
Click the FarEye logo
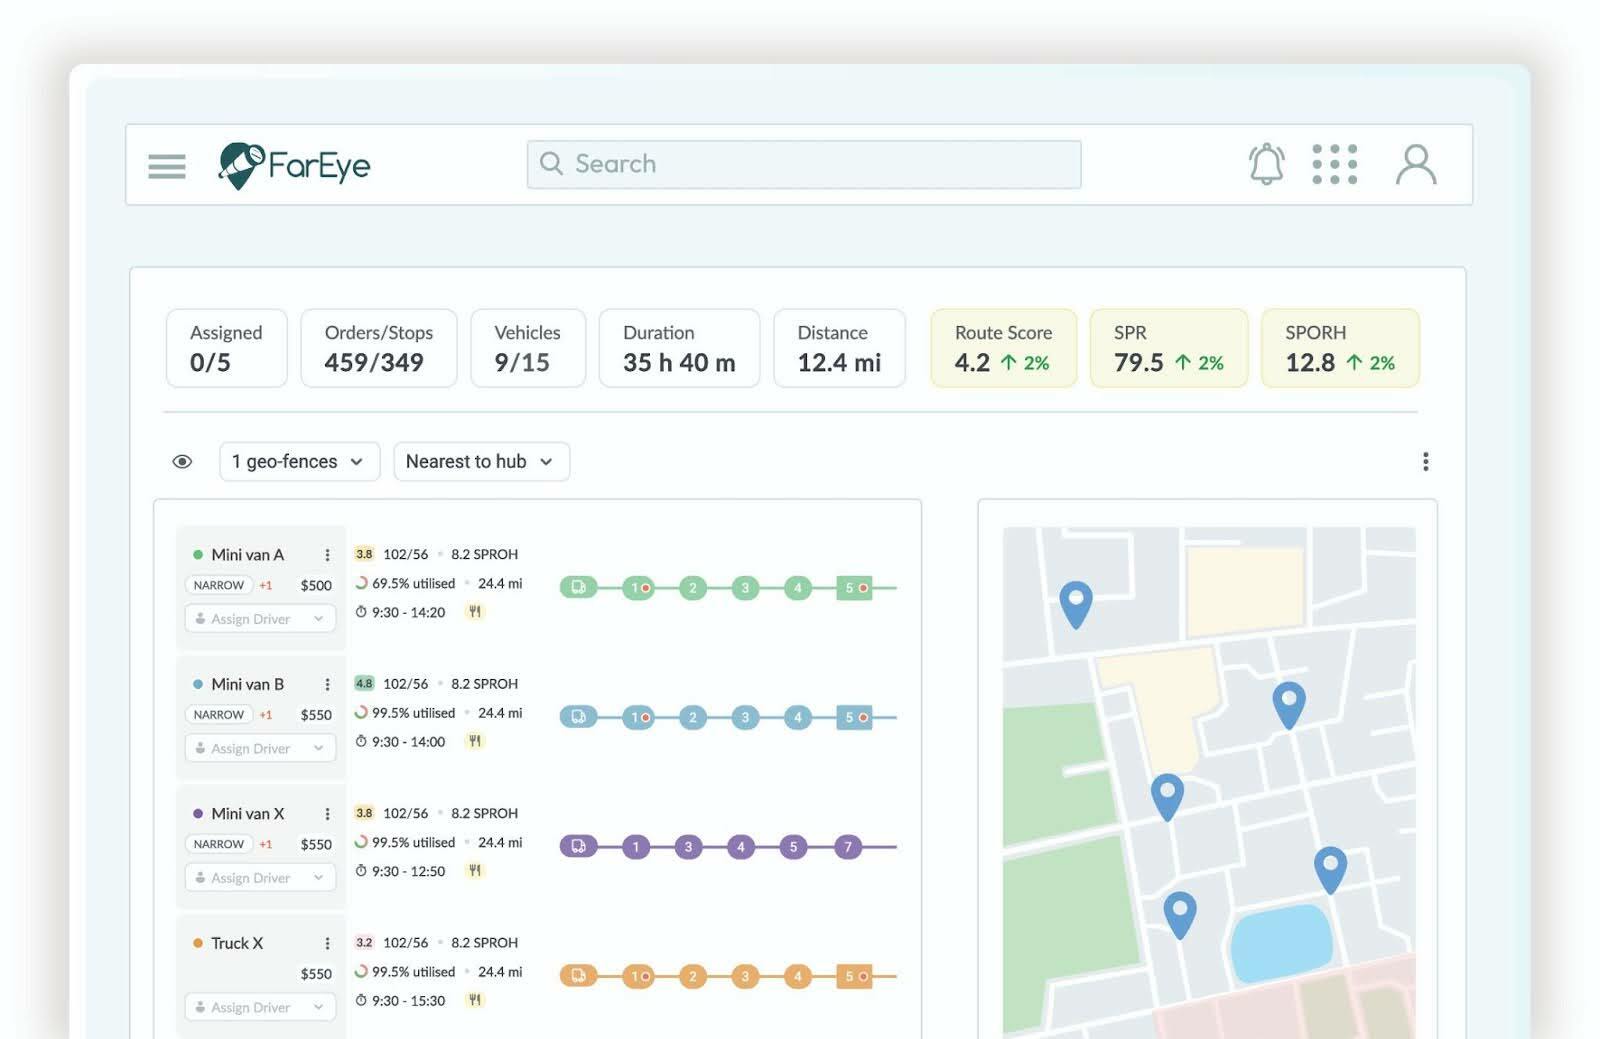(x=295, y=165)
